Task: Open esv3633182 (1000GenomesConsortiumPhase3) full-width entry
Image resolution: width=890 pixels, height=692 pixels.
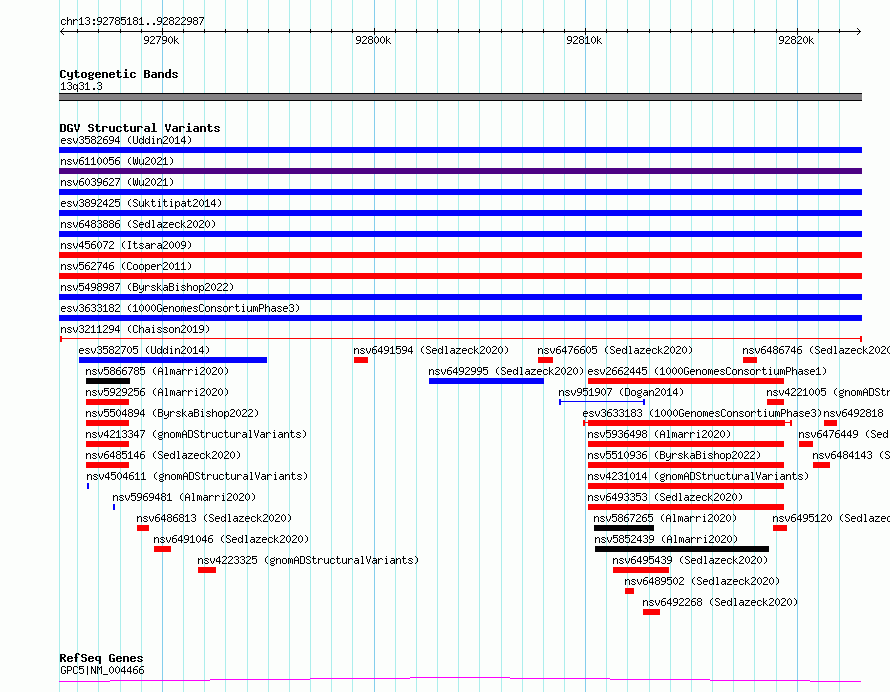Action: pos(180,308)
